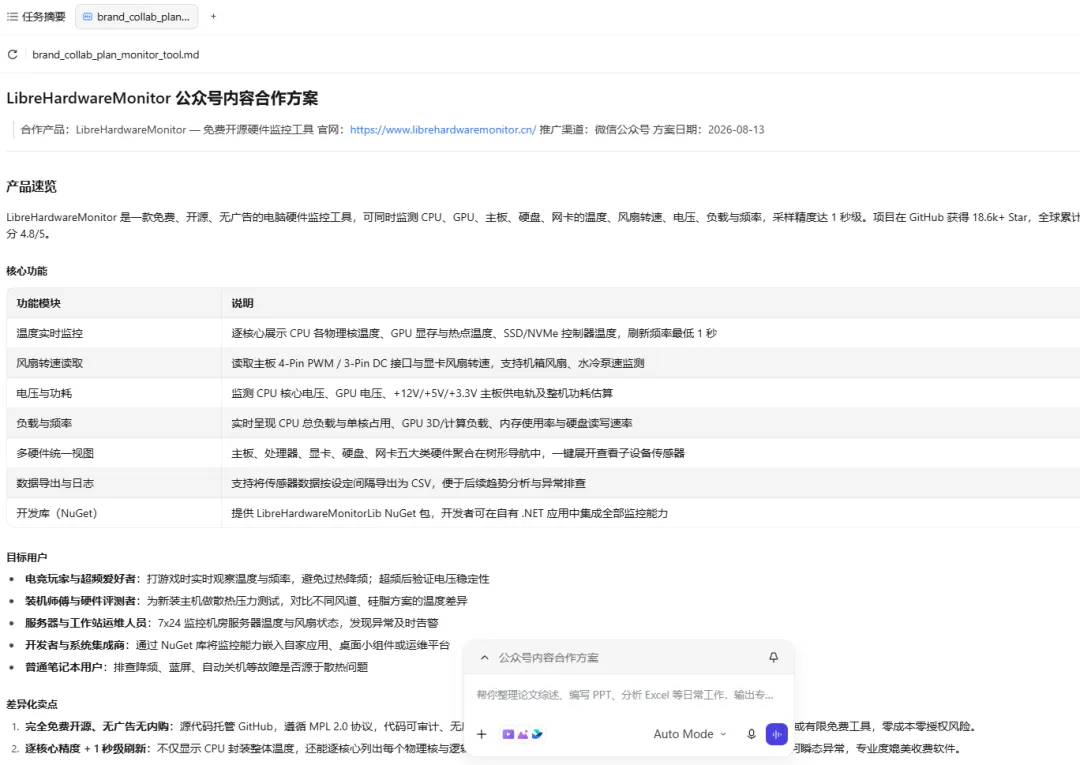Screen dimensions: 1080x765
Task: Click the bell notification icon in chat panel
Action: [x=773, y=658]
